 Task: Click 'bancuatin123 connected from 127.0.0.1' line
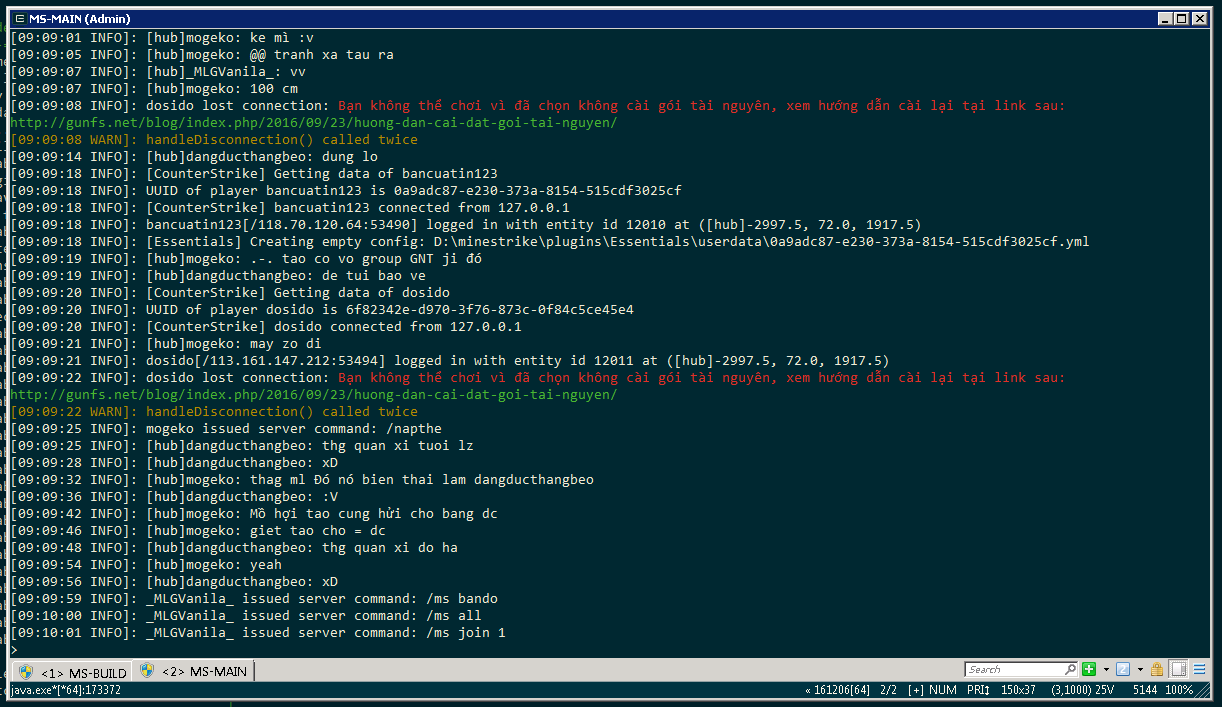[290, 207]
